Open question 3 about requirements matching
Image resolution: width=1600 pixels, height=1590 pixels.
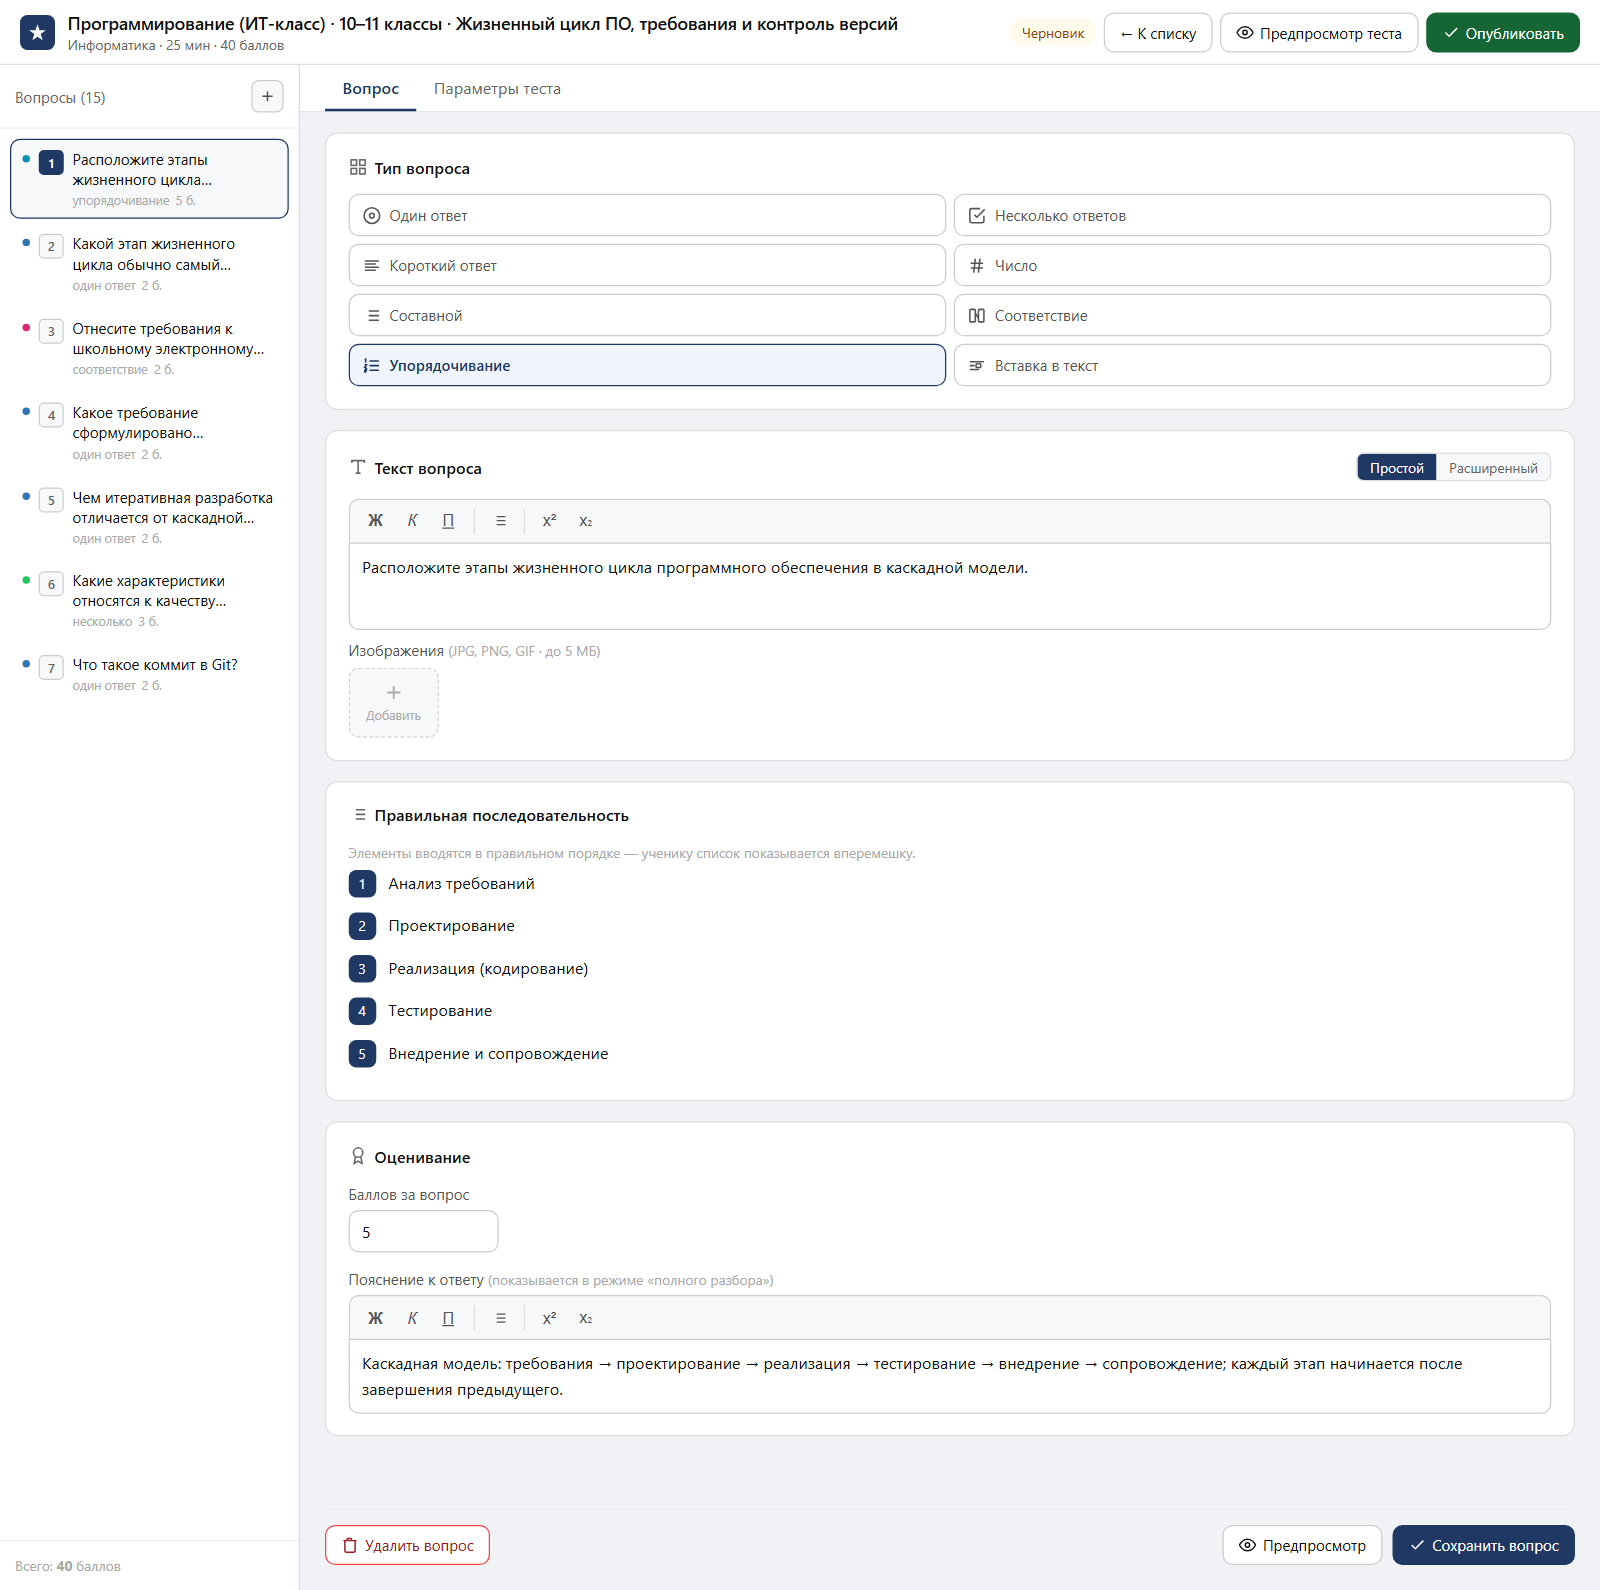click(149, 348)
